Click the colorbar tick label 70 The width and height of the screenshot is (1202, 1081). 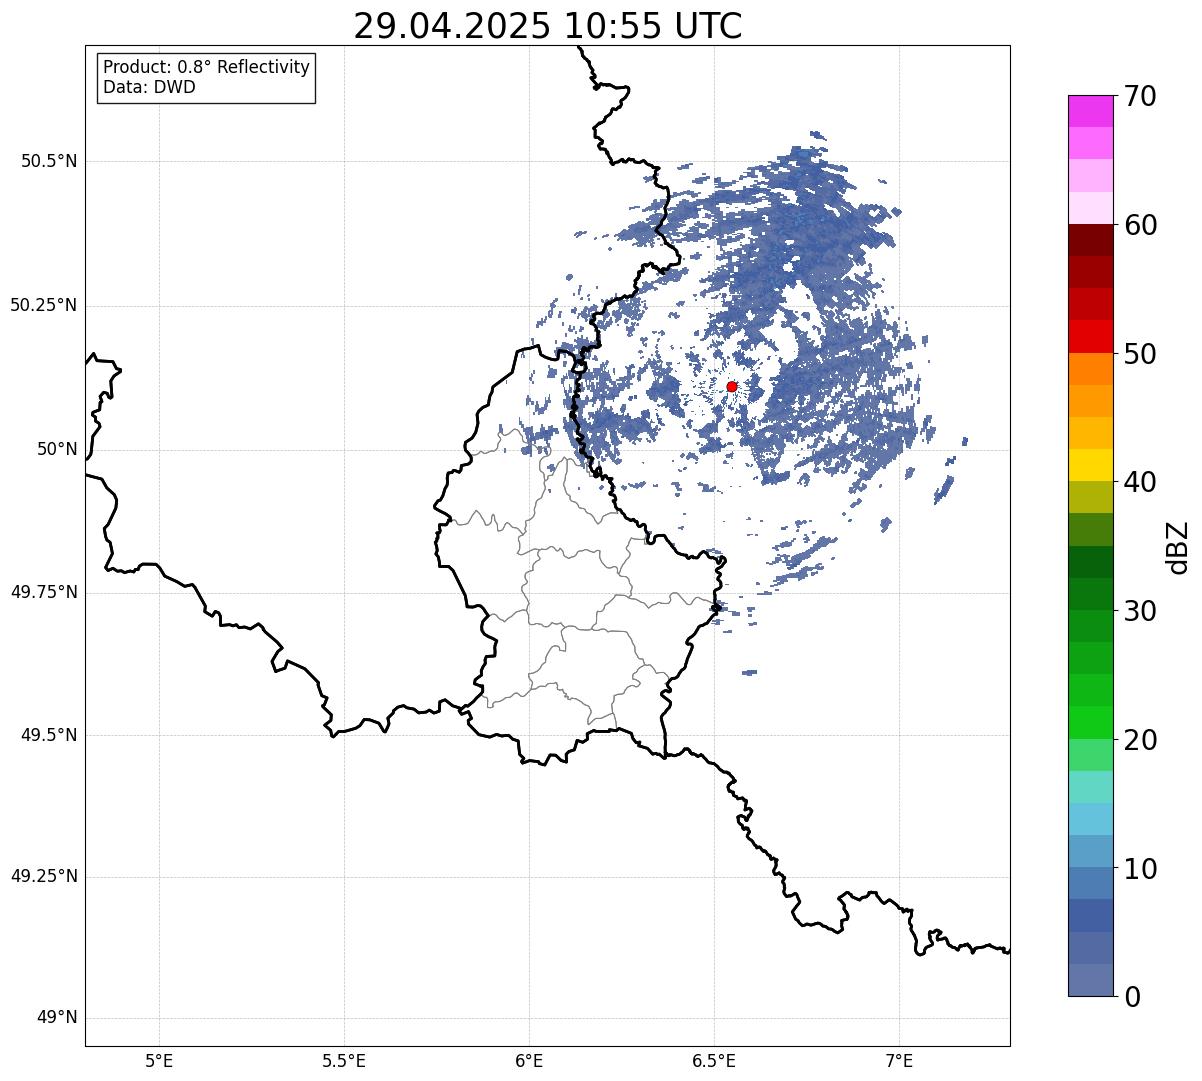click(1141, 96)
